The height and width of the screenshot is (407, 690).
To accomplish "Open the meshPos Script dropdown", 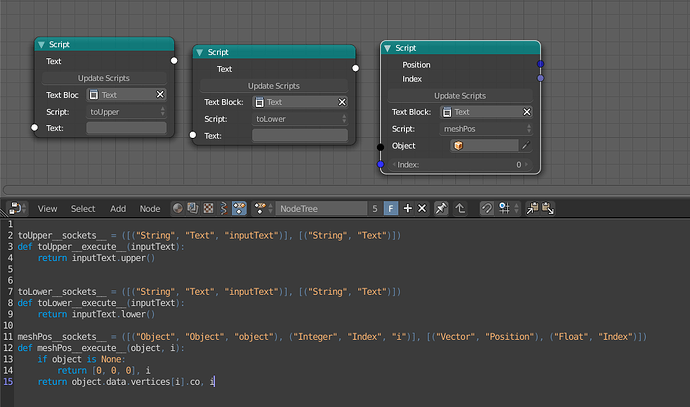I will 486,129.
